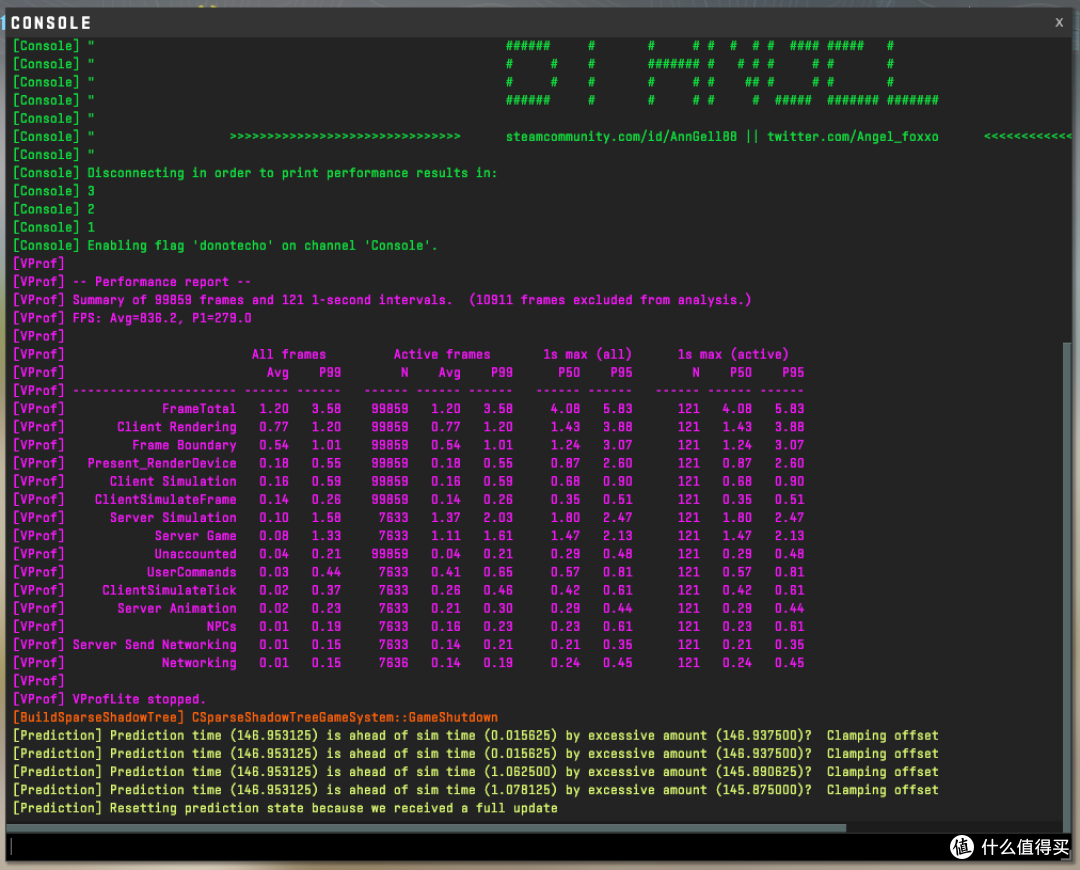Click Prediction line with sim time 1.078125
The width and height of the screenshot is (1080, 870).
point(476,790)
